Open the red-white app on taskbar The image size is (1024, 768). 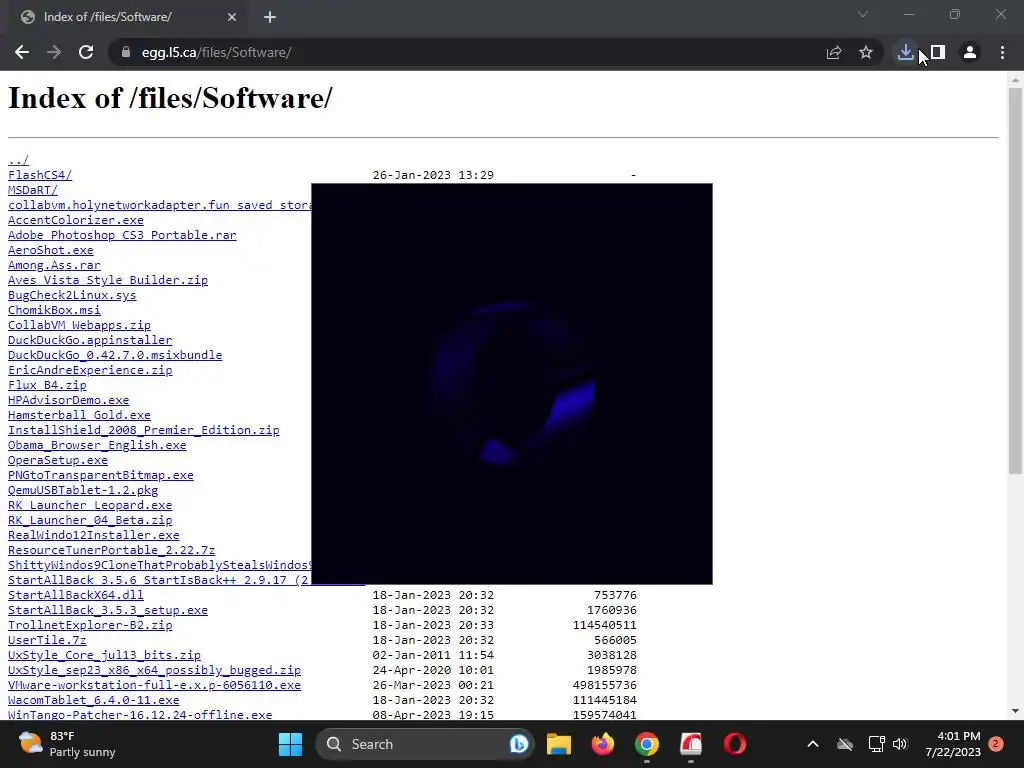pos(691,744)
